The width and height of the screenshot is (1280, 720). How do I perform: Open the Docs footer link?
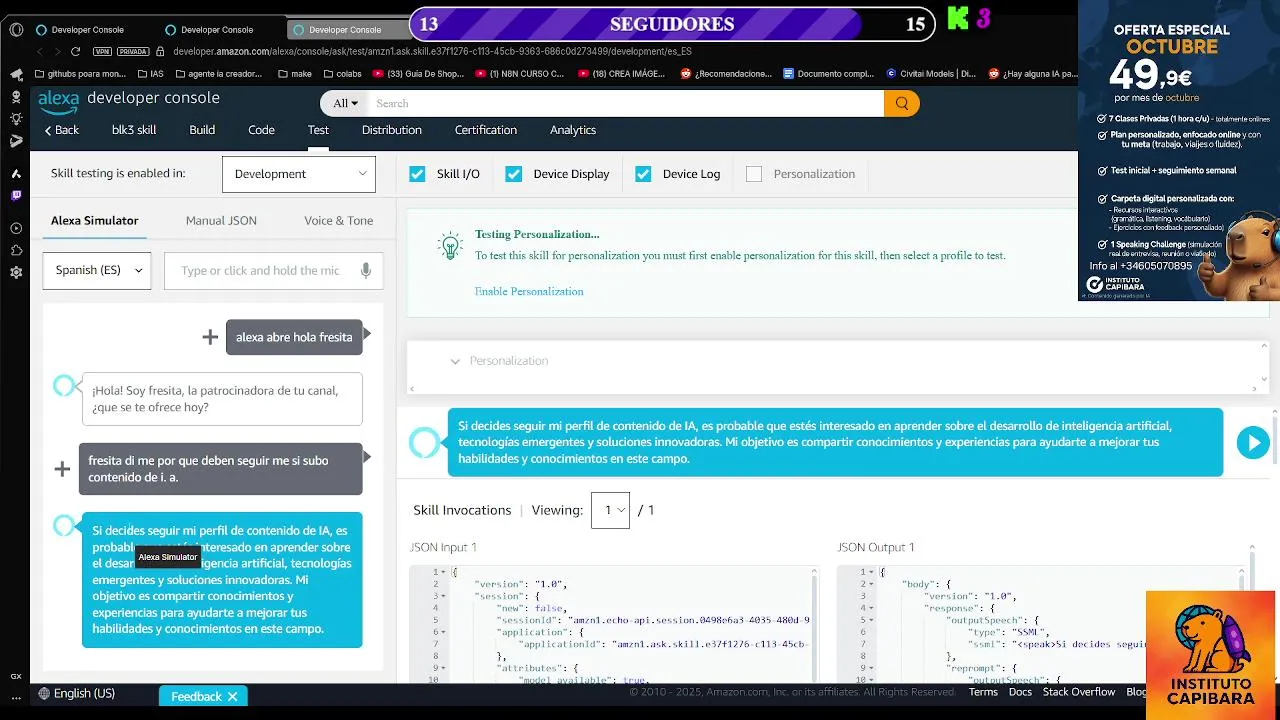(x=1020, y=692)
